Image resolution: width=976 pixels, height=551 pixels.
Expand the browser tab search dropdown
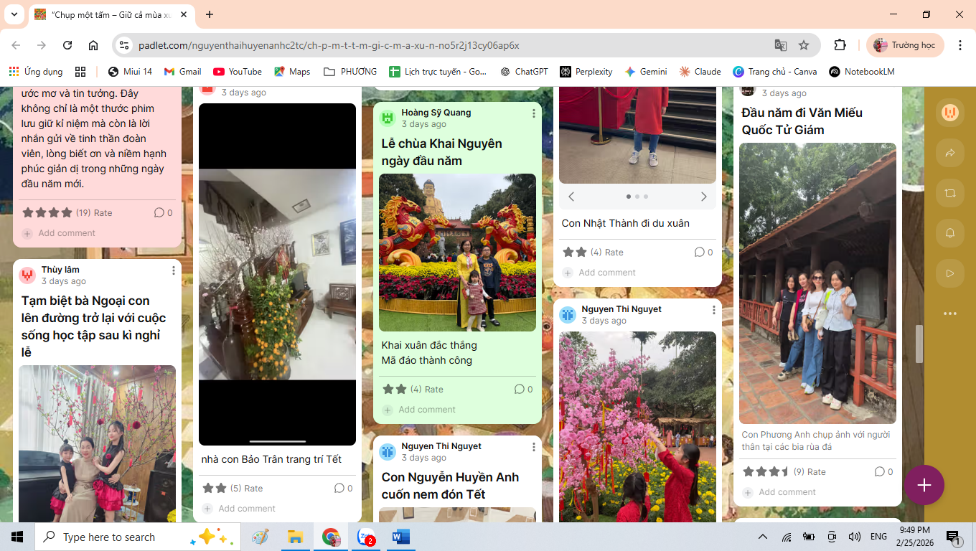coord(14,15)
